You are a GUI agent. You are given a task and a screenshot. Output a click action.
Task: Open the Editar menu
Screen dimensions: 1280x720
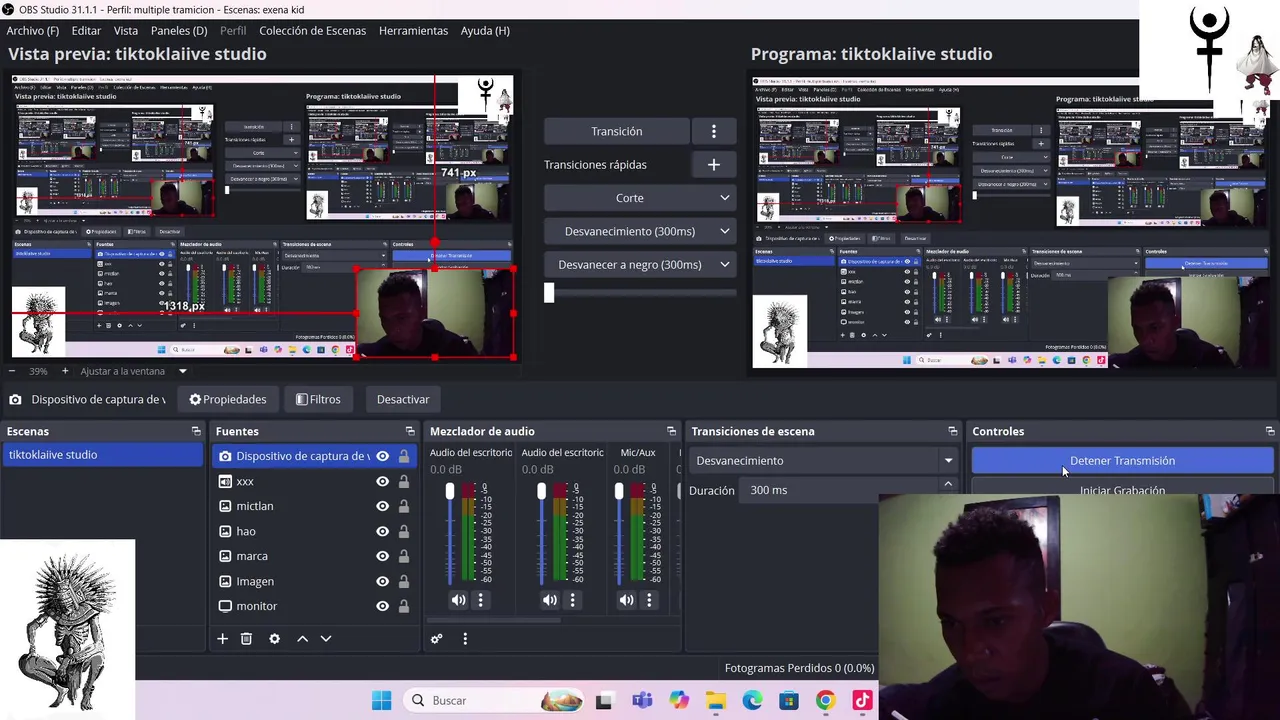pyautogui.click(x=86, y=30)
